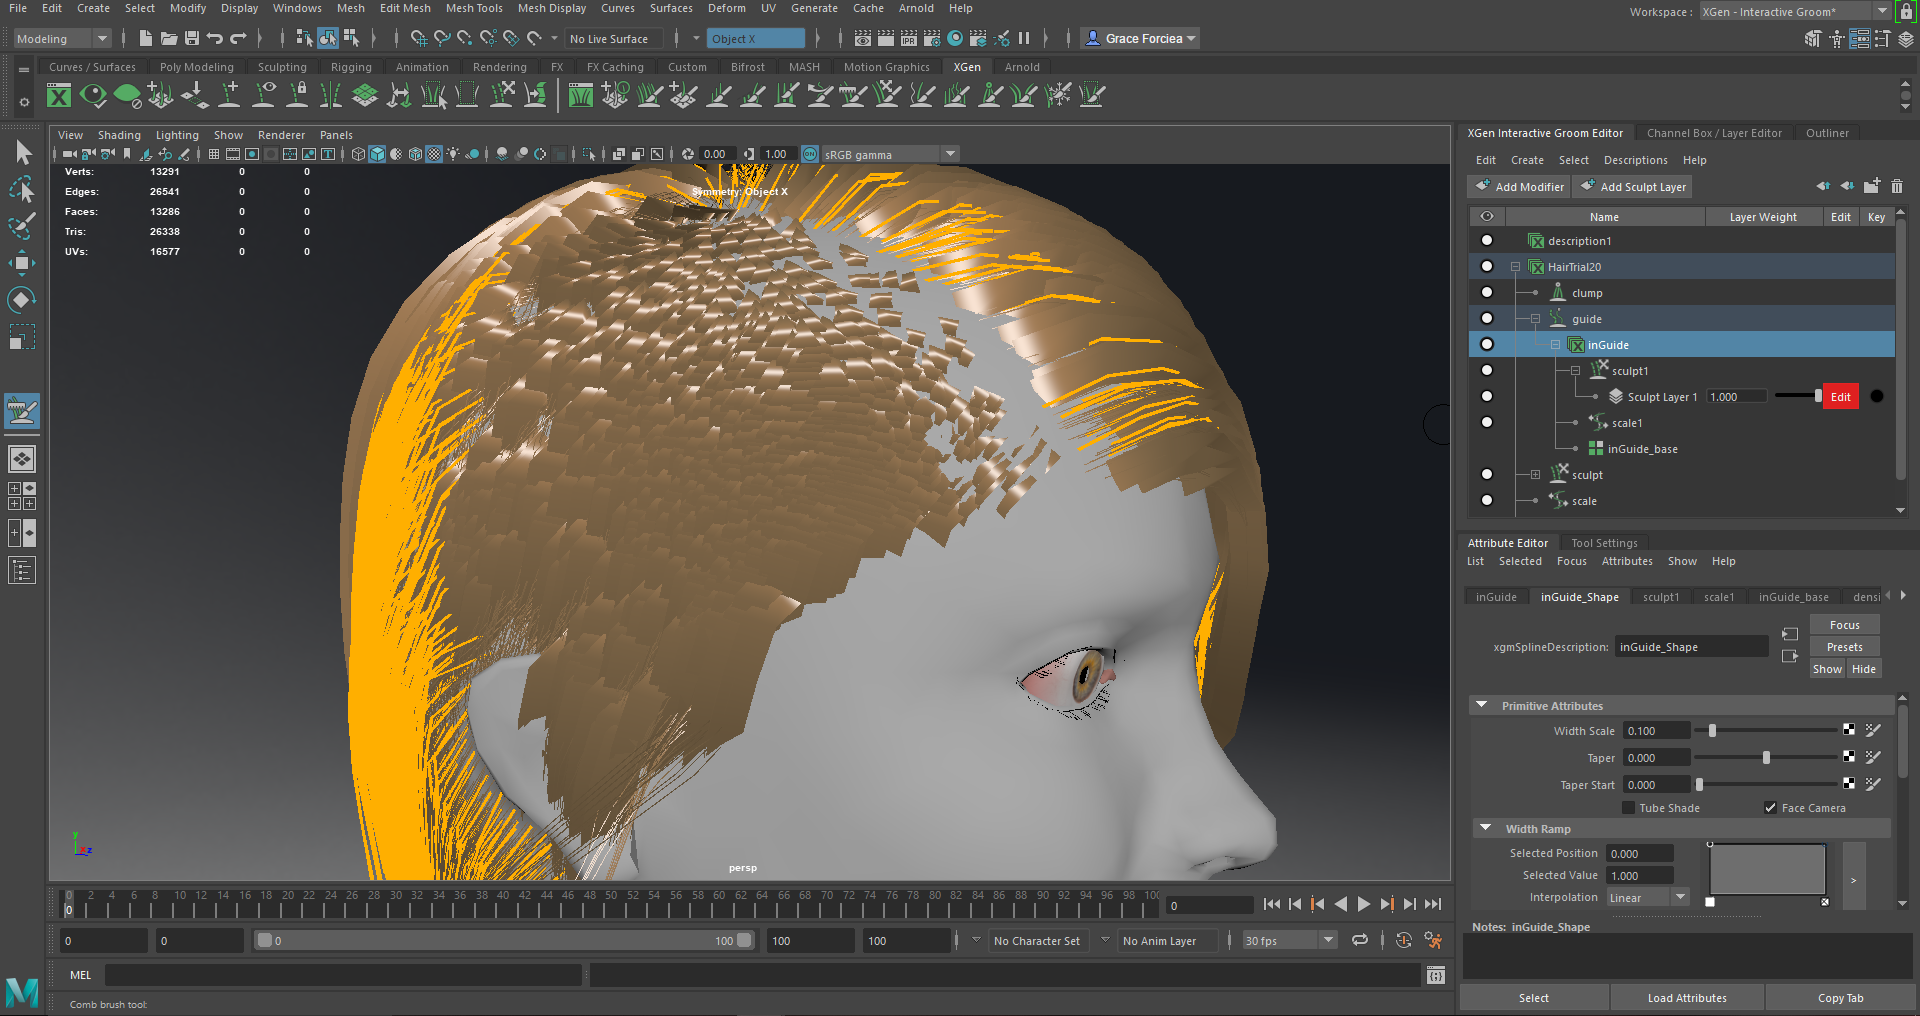
Task: Hide the clump node with its visibility dot
Action: [x=1487, y=292]
